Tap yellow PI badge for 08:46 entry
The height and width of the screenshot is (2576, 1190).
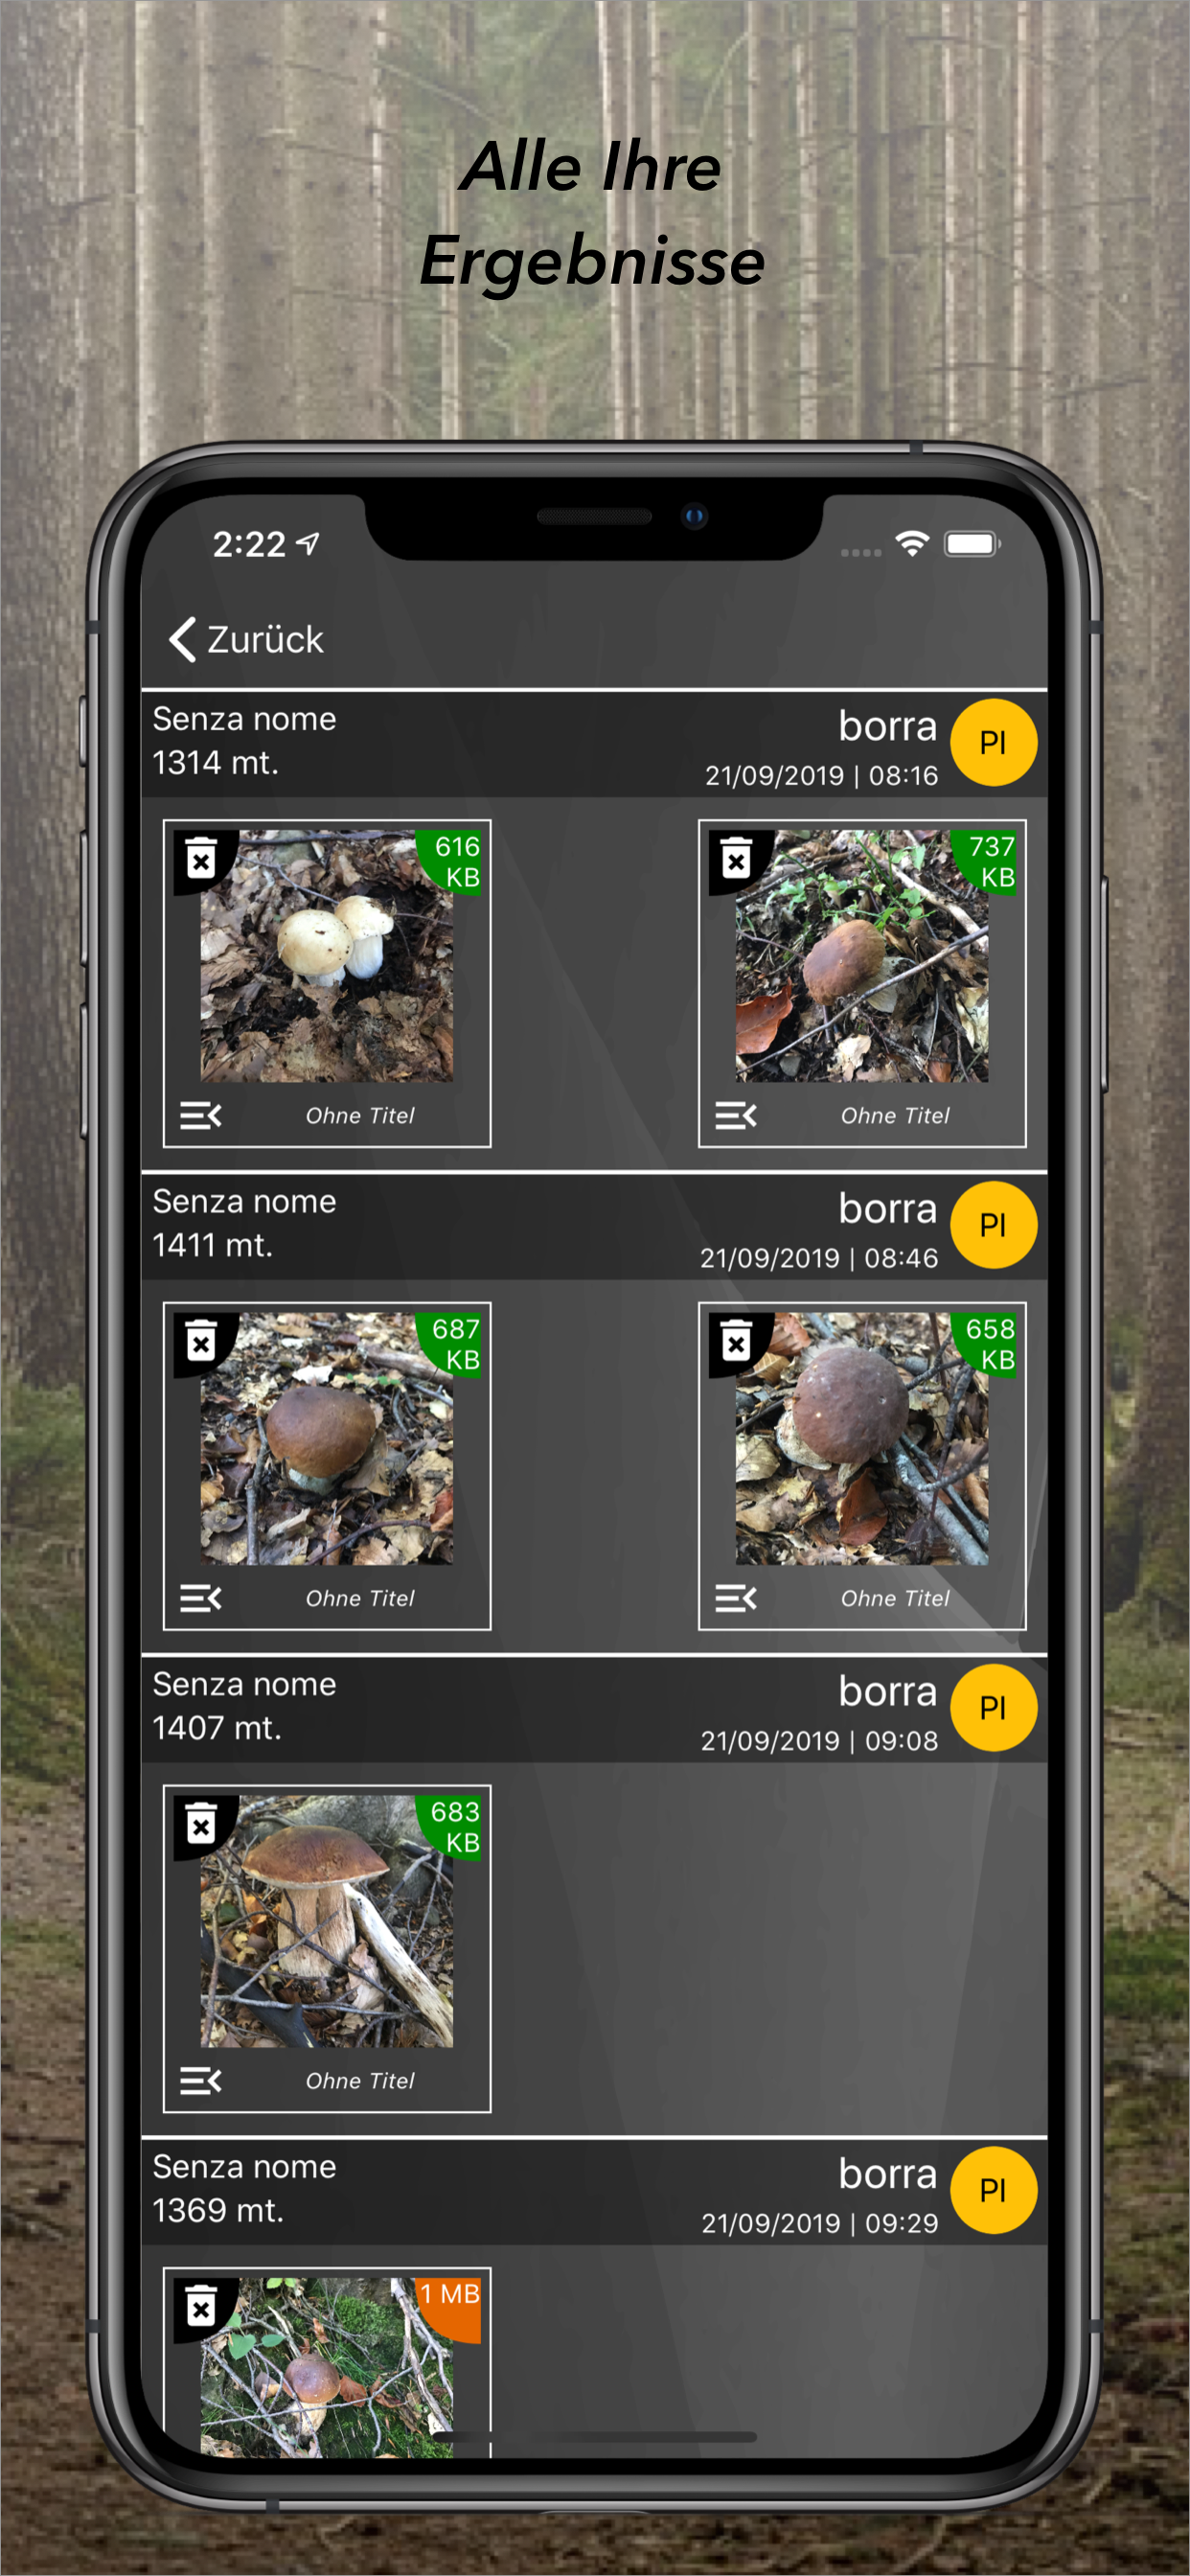pos(993,1225)
